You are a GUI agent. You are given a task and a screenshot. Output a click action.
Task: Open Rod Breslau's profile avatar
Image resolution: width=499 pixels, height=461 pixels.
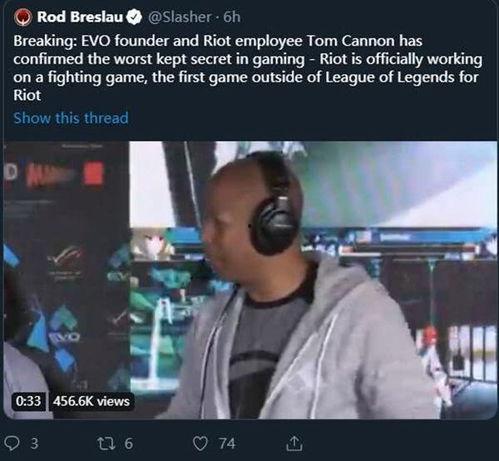23,17
